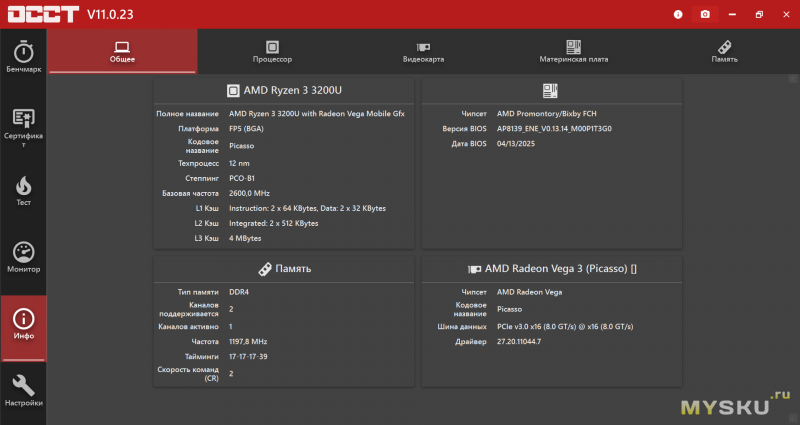Click the CPU icon next to AMD Ryzen 3 3200U
The width and height of the screenshot is (800, 425).
point(233,91)
